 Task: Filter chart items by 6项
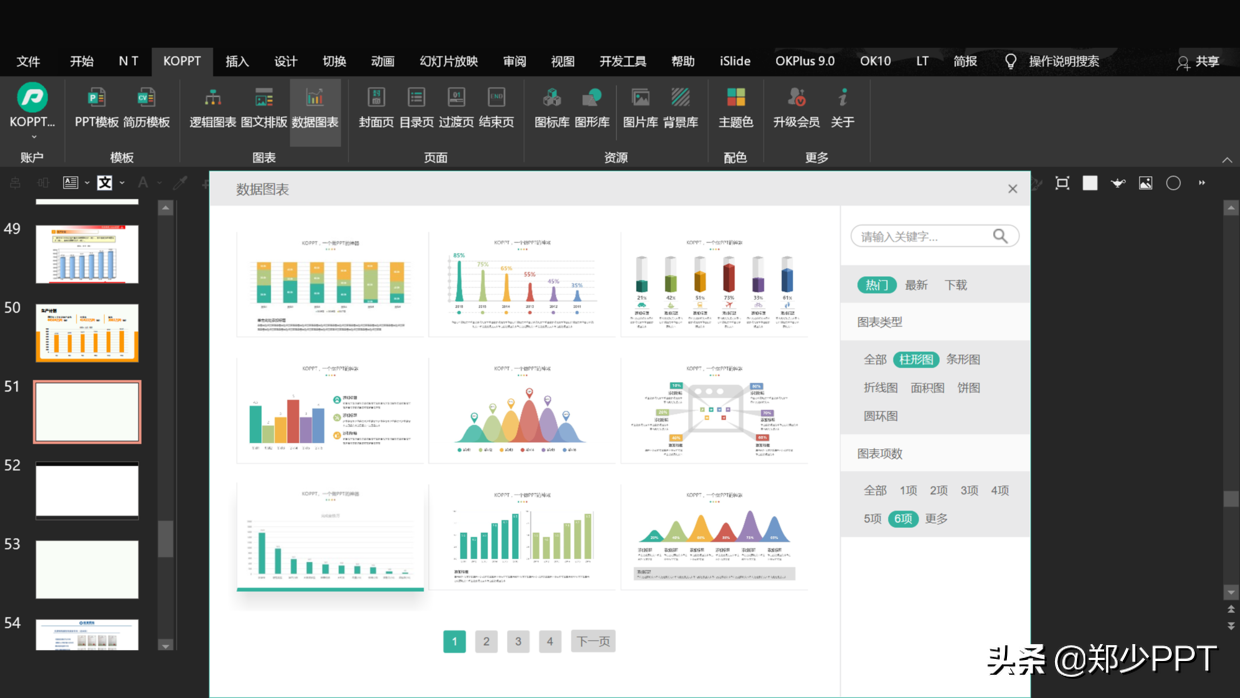[x=903, y=518]
